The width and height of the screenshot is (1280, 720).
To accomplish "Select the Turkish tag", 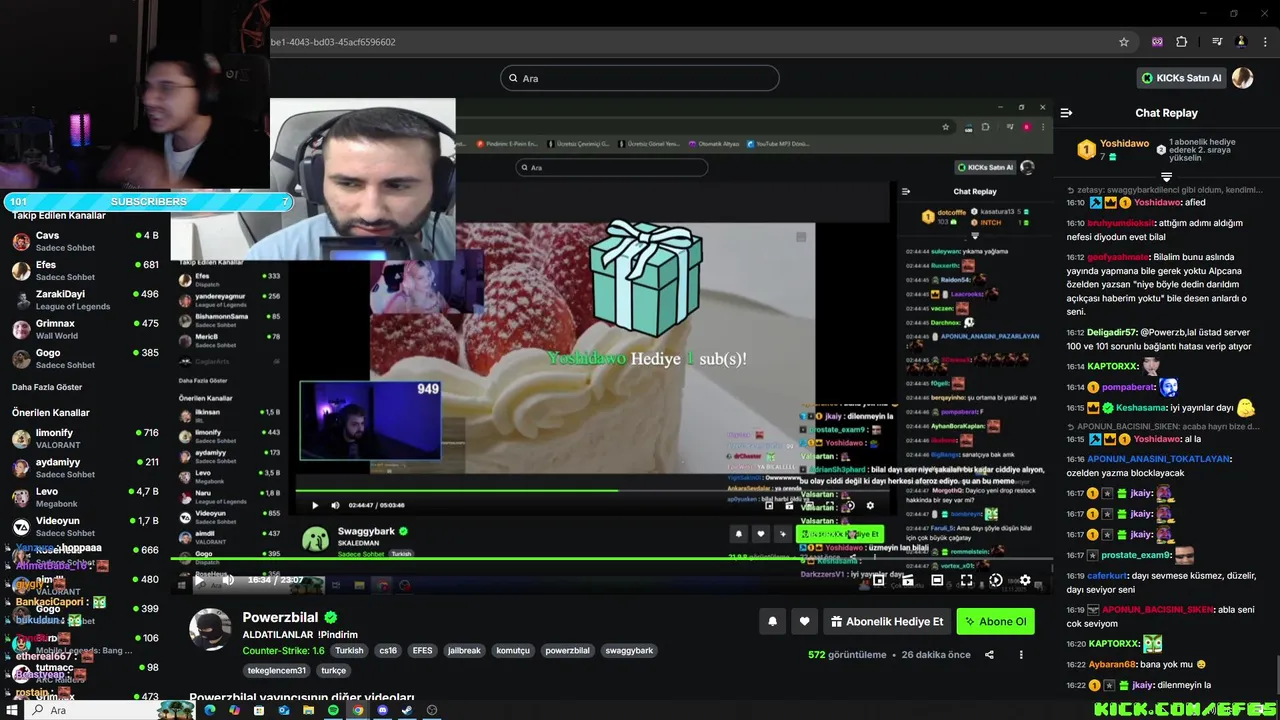I will tap(349, 650).
